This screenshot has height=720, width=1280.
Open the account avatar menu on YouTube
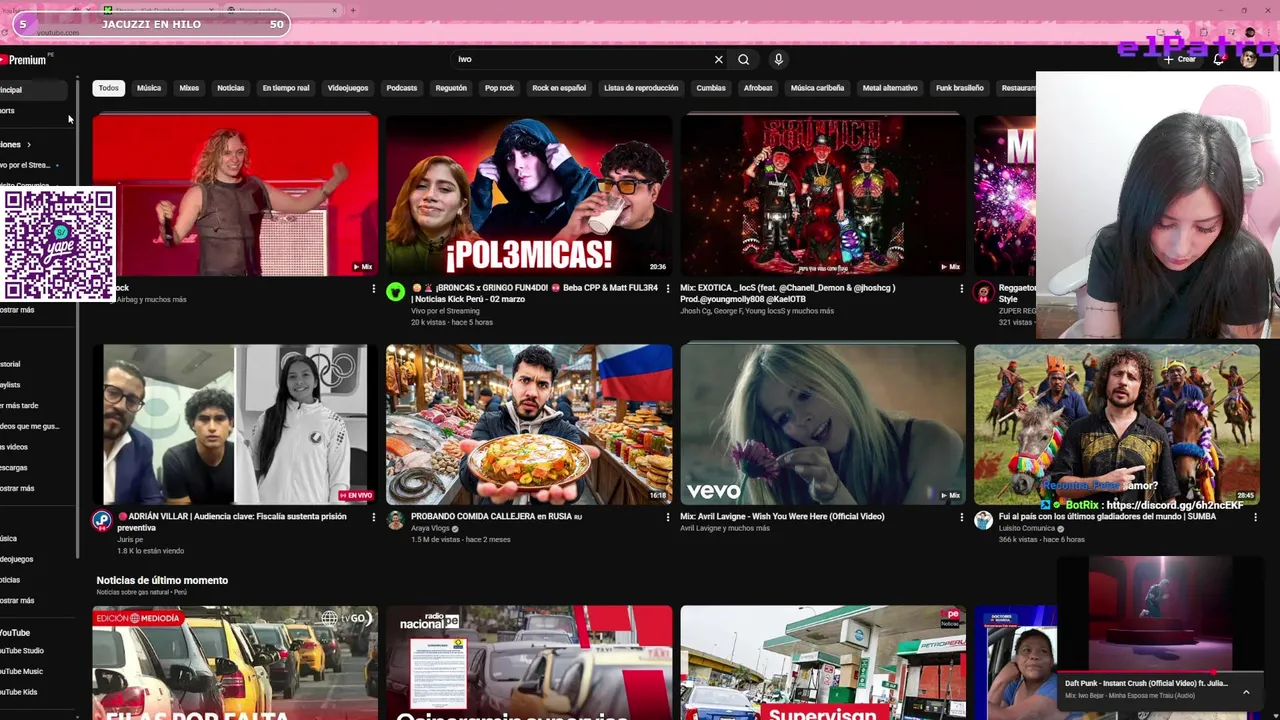1248,59
